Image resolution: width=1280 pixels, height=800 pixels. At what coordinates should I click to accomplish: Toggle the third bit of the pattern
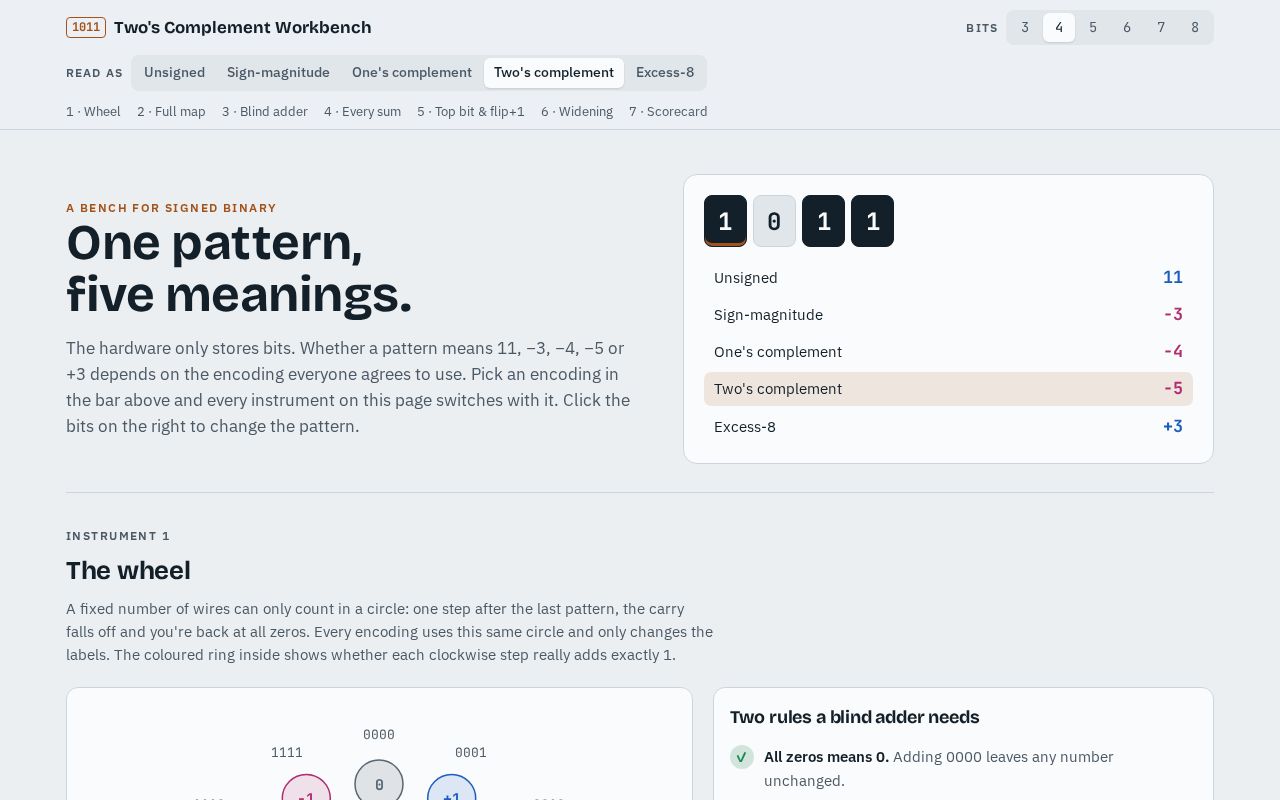point(823,221)
